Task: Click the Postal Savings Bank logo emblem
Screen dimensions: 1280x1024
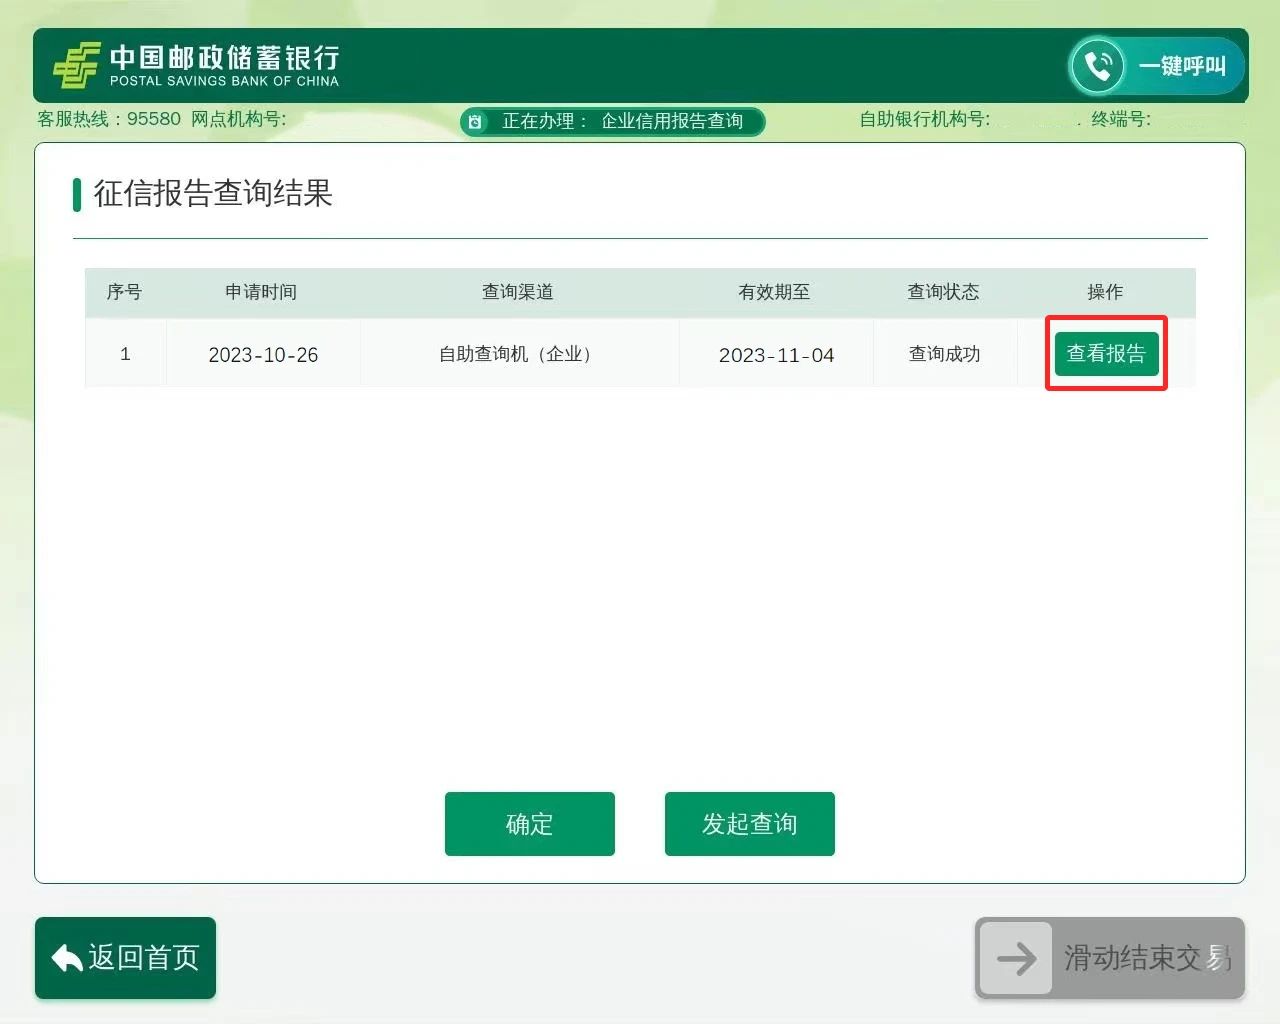Action: [x=76, y=66]
